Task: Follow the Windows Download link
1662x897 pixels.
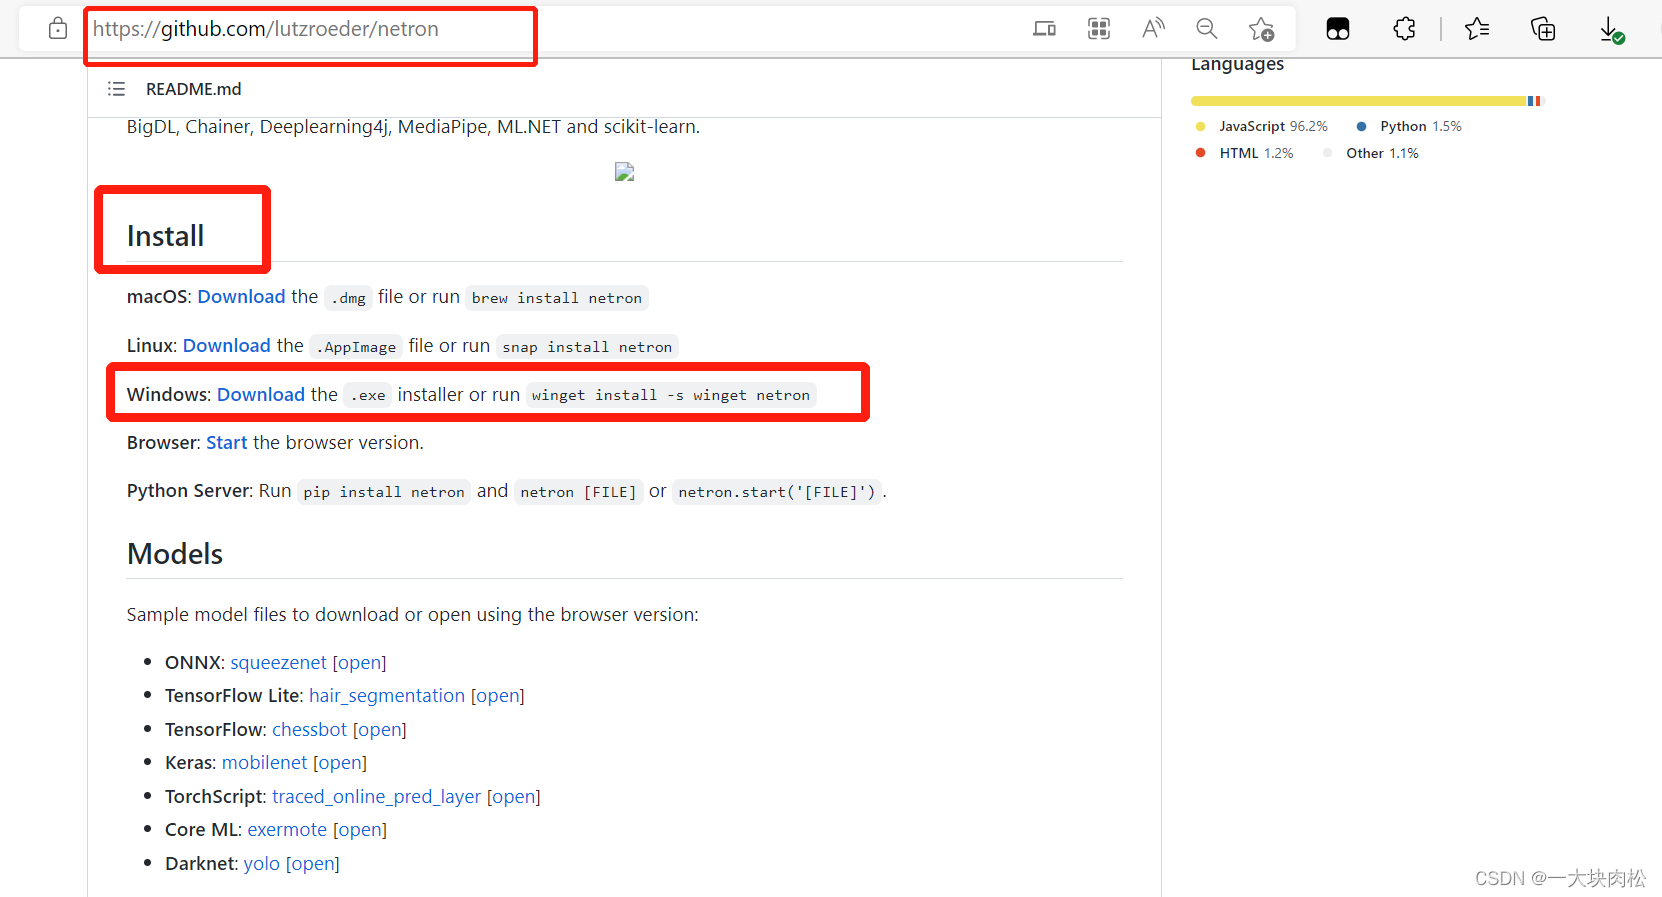Action: 261,395
